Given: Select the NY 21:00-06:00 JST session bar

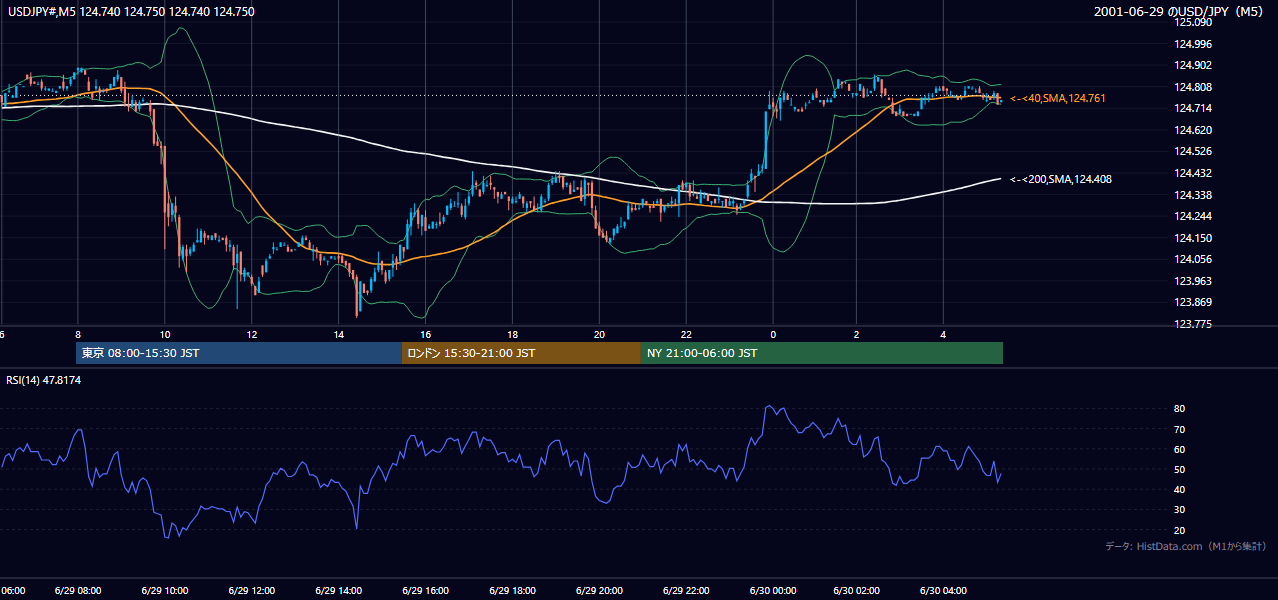Looking at the screenshot, I should (x=822, y=353).
